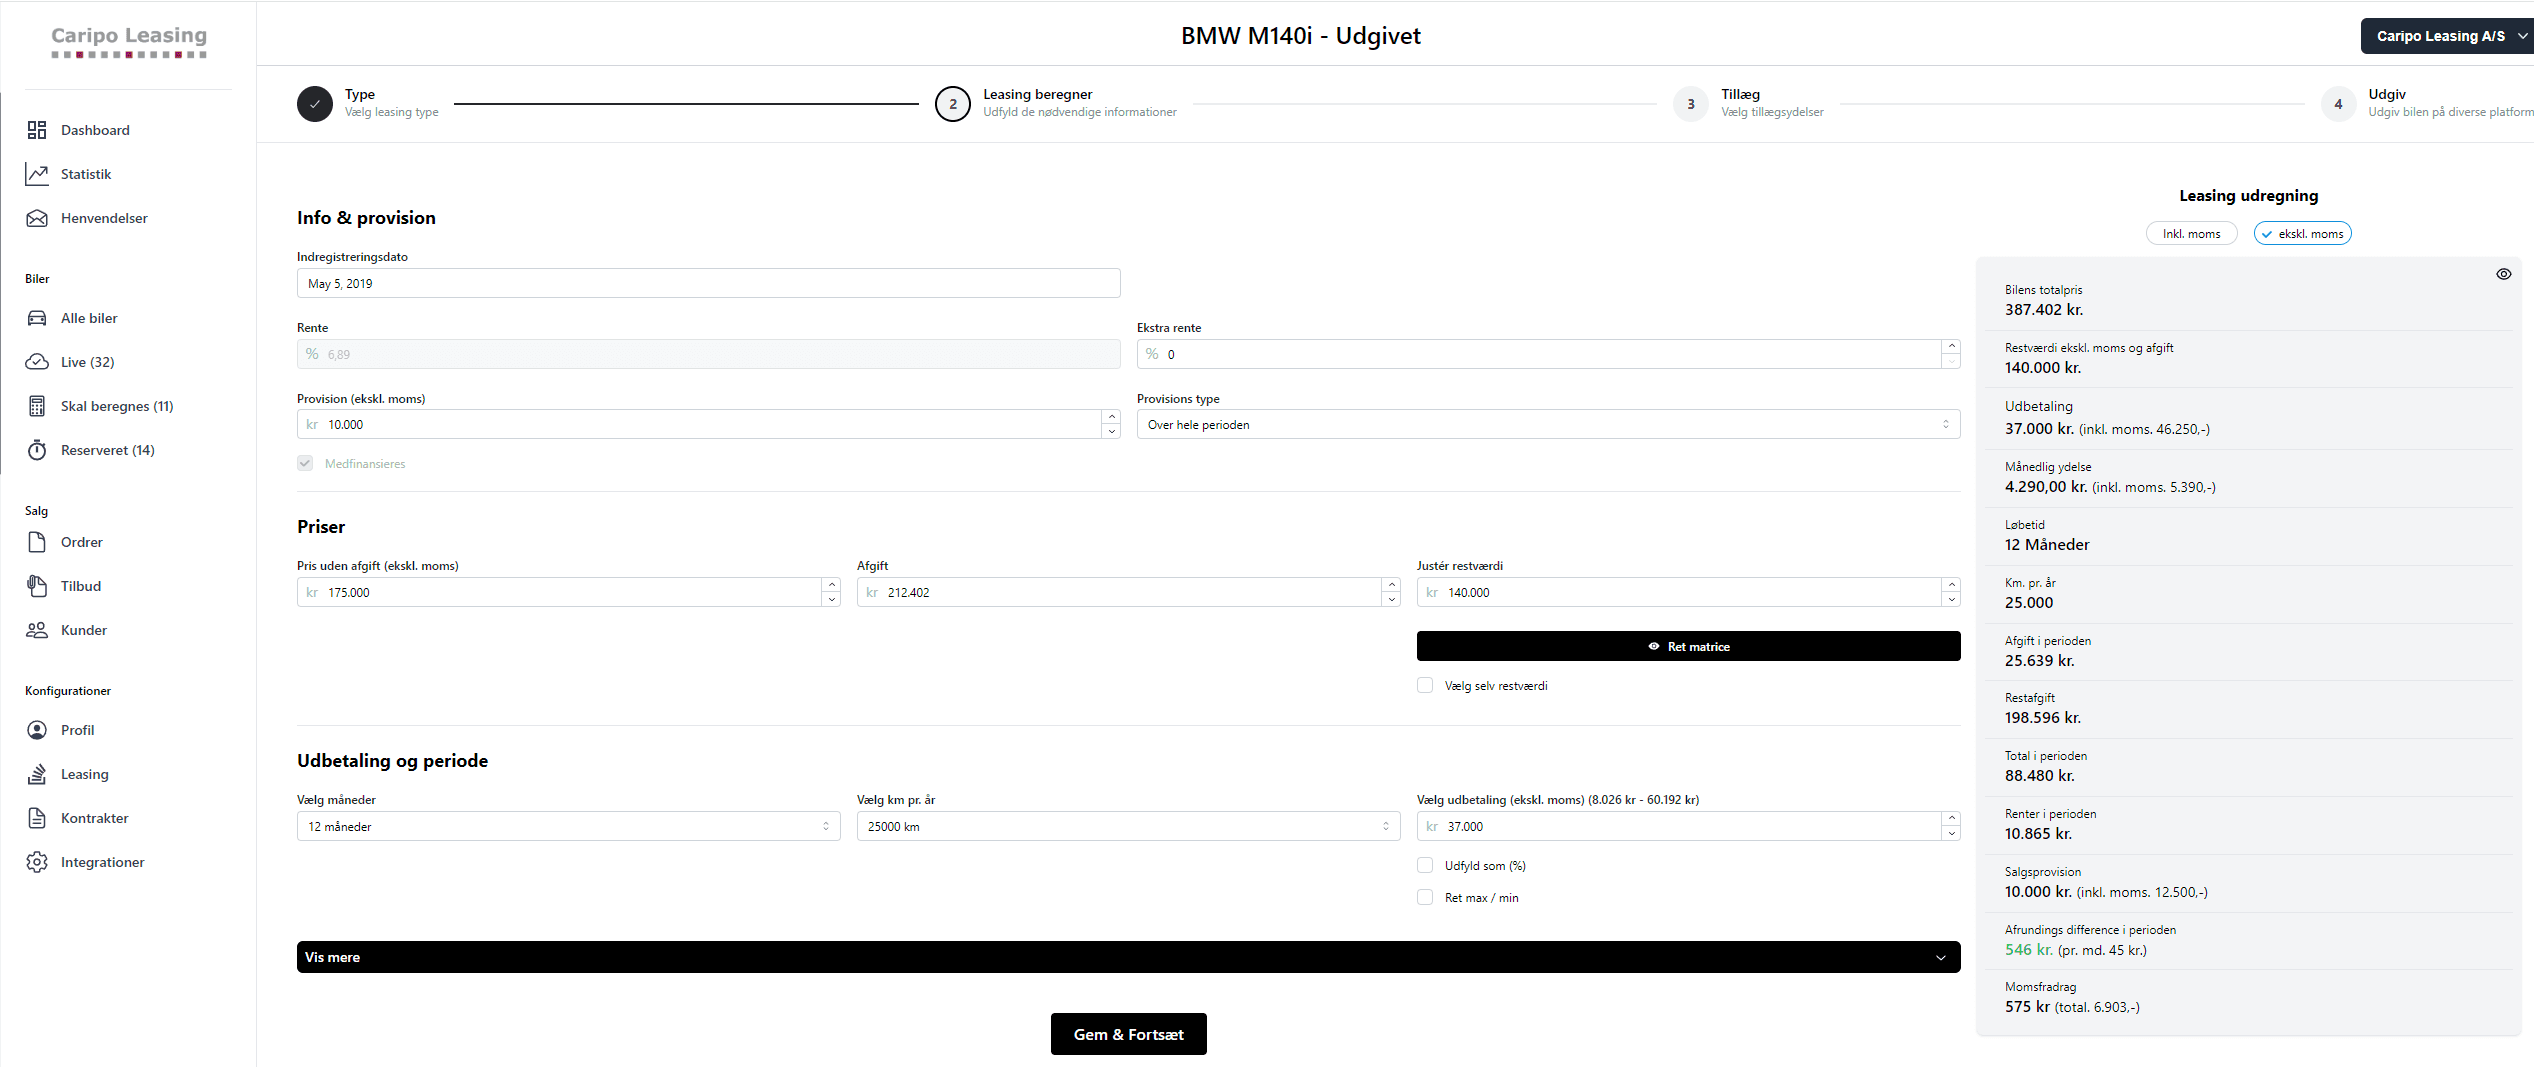Click the Ordrer document icon

tap(37, 542)
